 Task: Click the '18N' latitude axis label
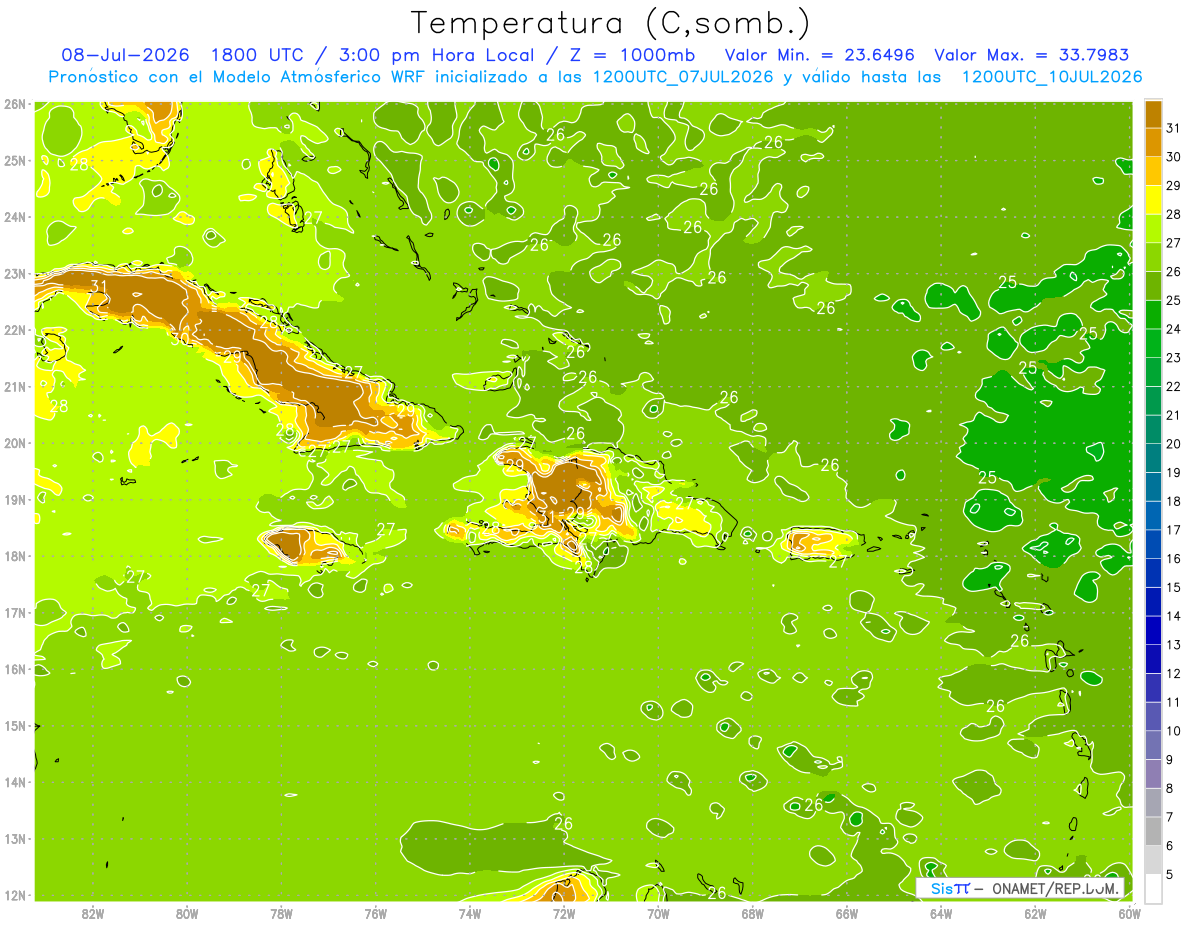[x=14, y=556]
